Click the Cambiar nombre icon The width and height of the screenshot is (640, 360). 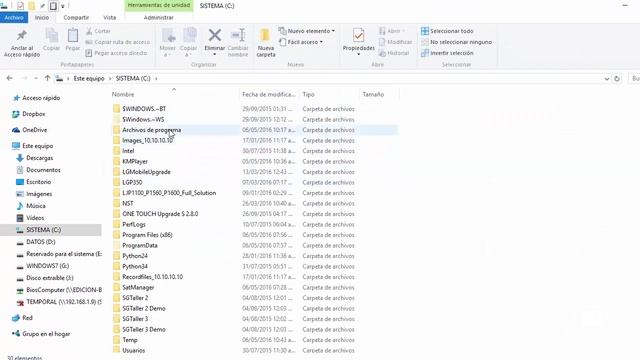click(238, 35)
